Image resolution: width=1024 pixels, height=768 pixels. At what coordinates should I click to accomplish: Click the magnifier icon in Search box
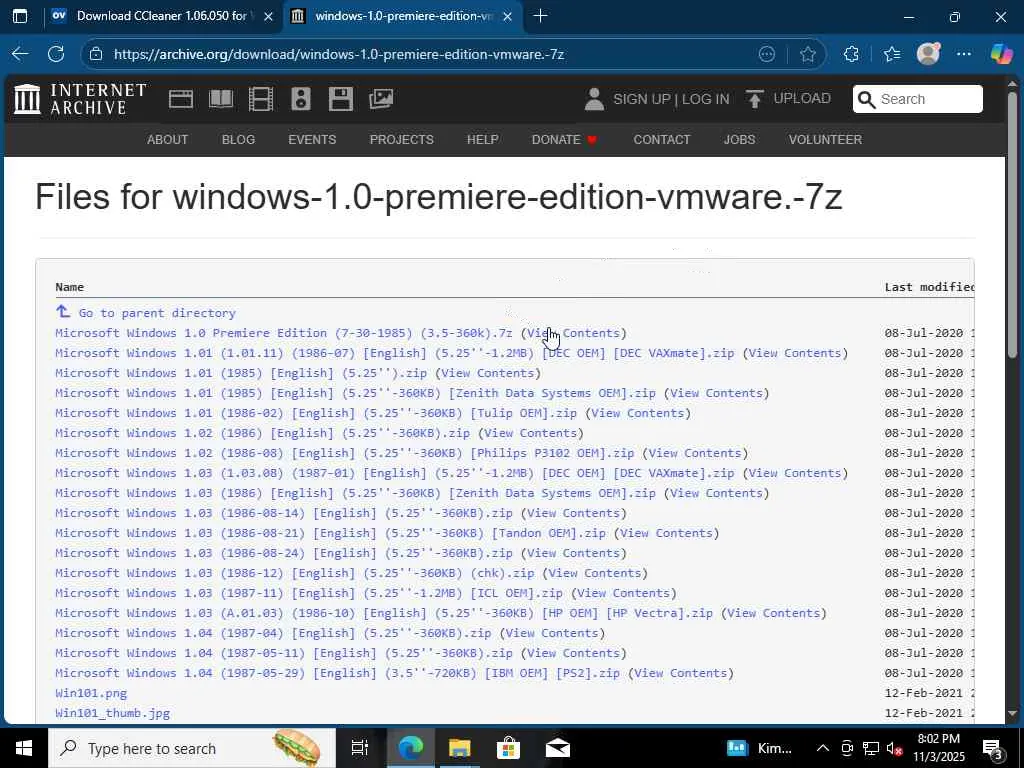[x=867, y=99]
